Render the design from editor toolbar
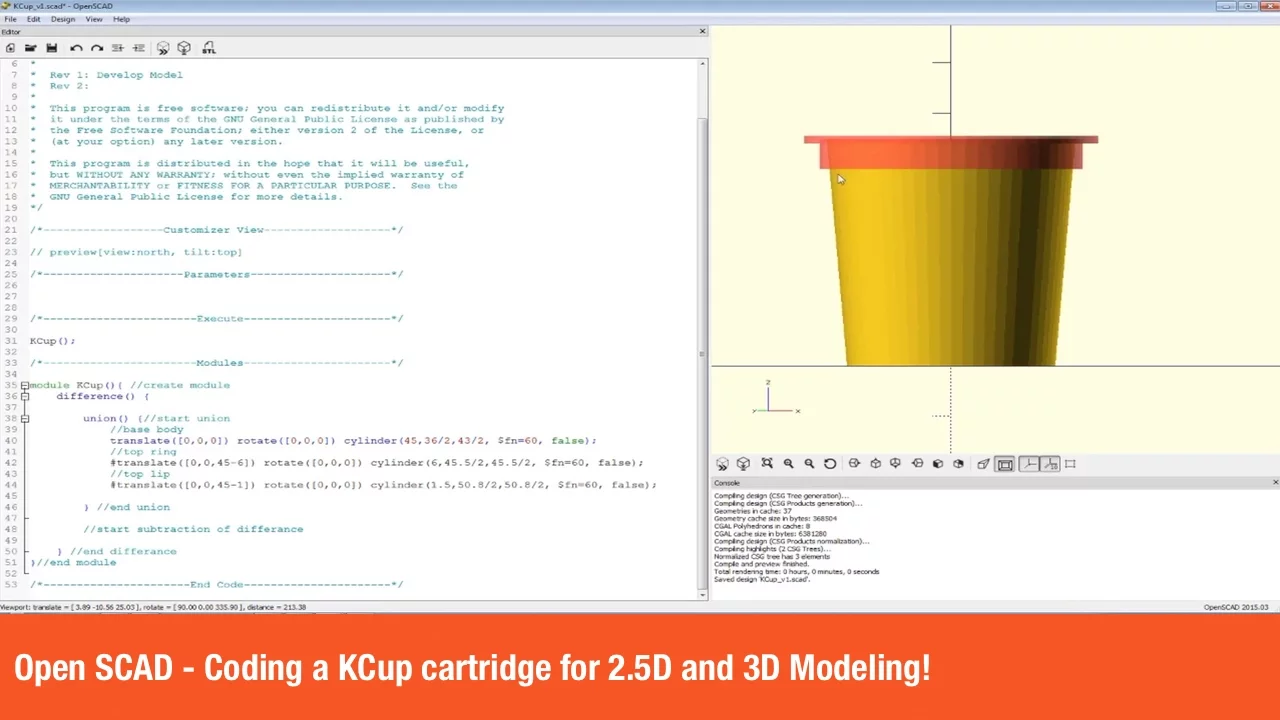Viewport: 1280px width, 720px height. (184, 48)
